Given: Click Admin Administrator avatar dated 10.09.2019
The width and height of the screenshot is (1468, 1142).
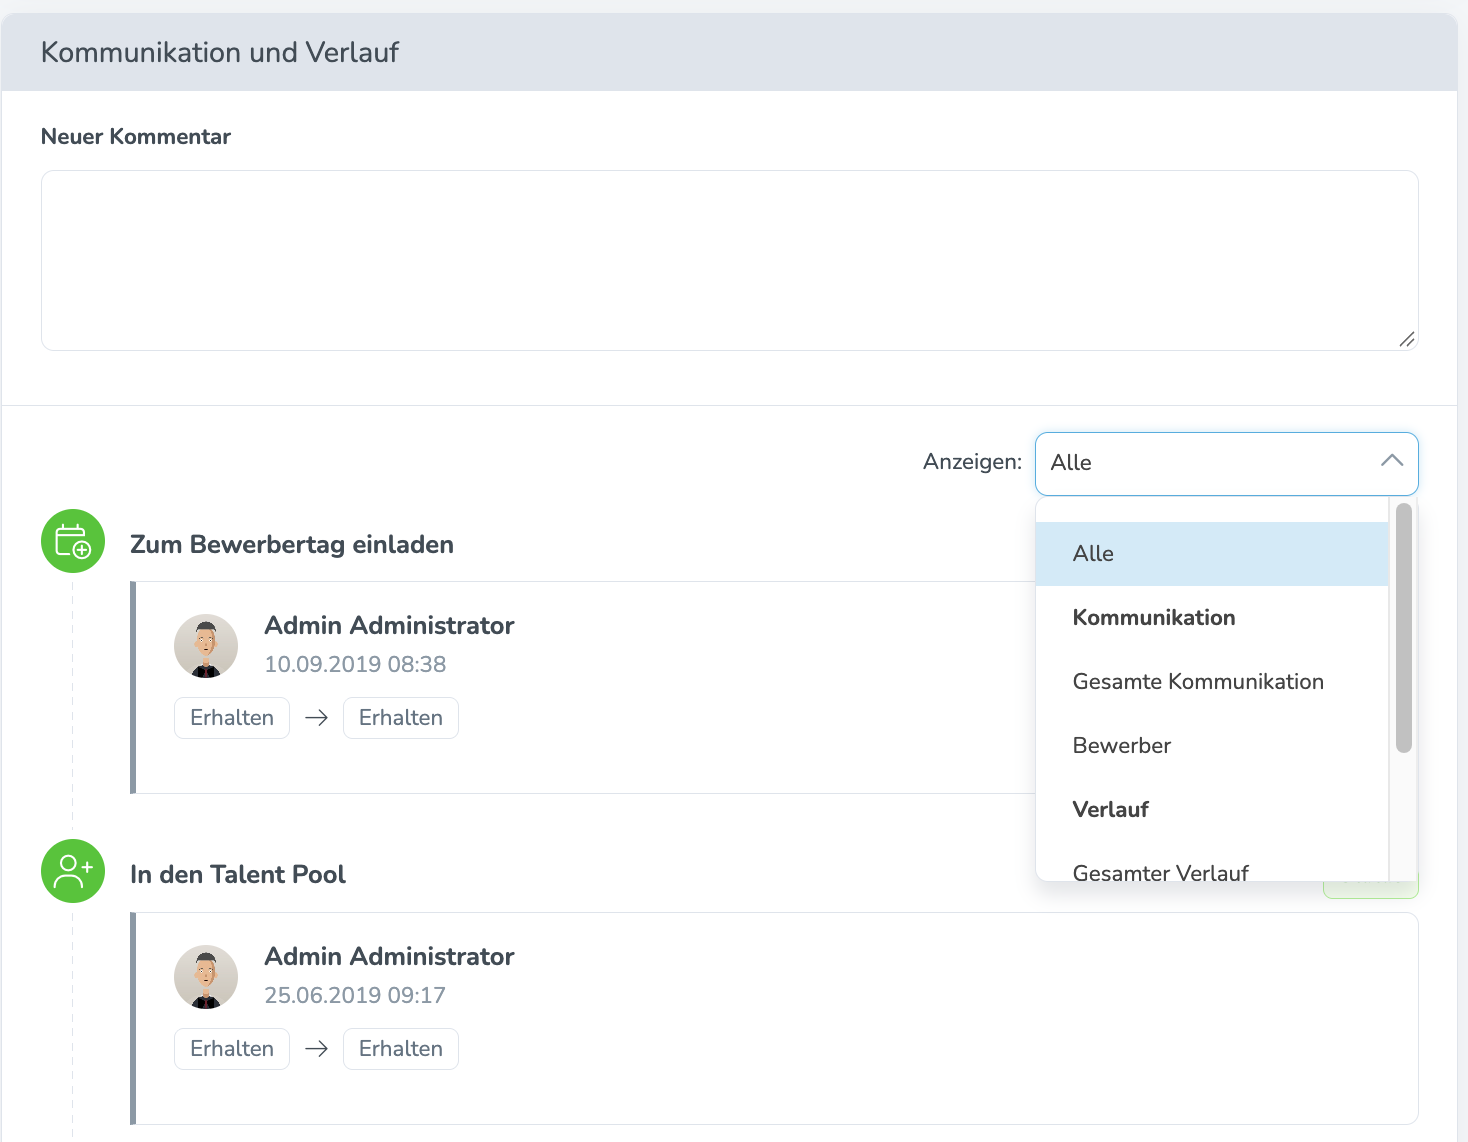Looking at the screenshot, I should click(206, 646).
